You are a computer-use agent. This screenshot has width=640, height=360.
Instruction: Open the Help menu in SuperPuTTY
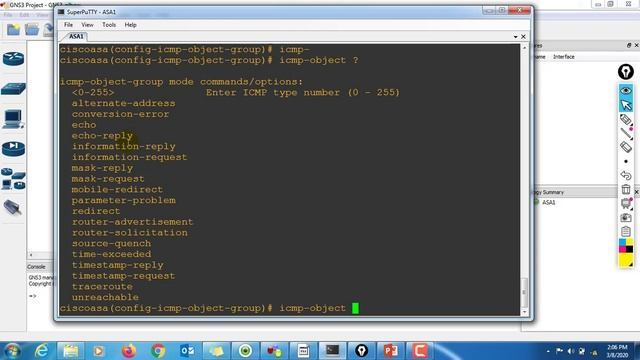pos(131,25)
